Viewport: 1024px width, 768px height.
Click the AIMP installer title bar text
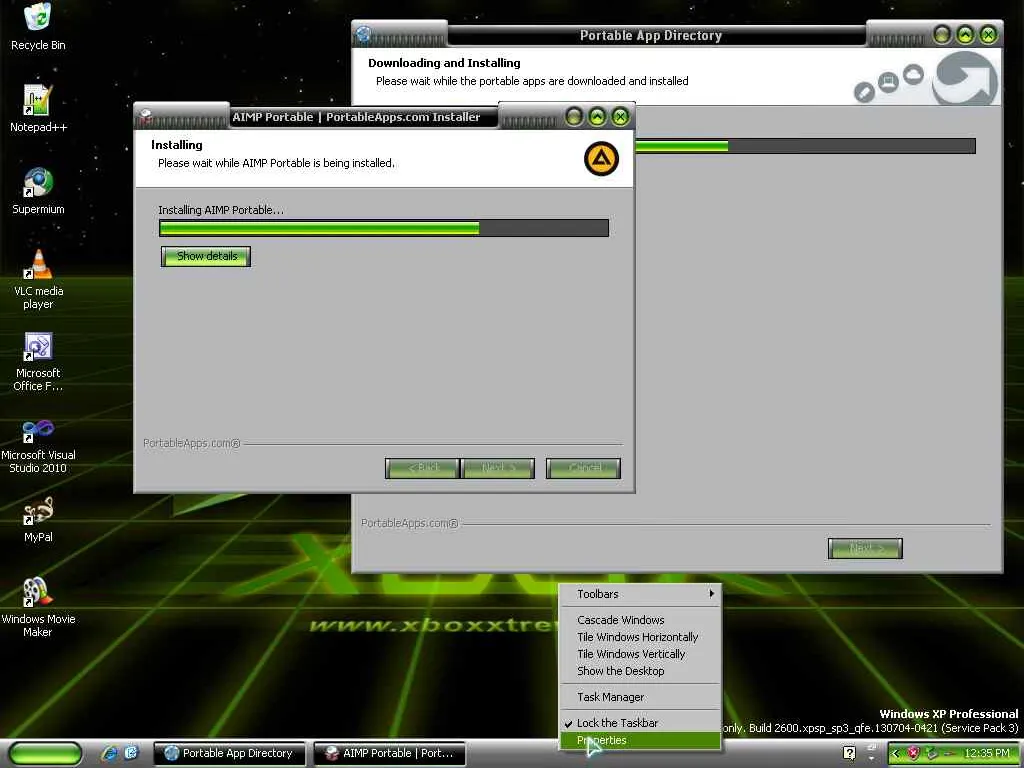coord(356,117)
